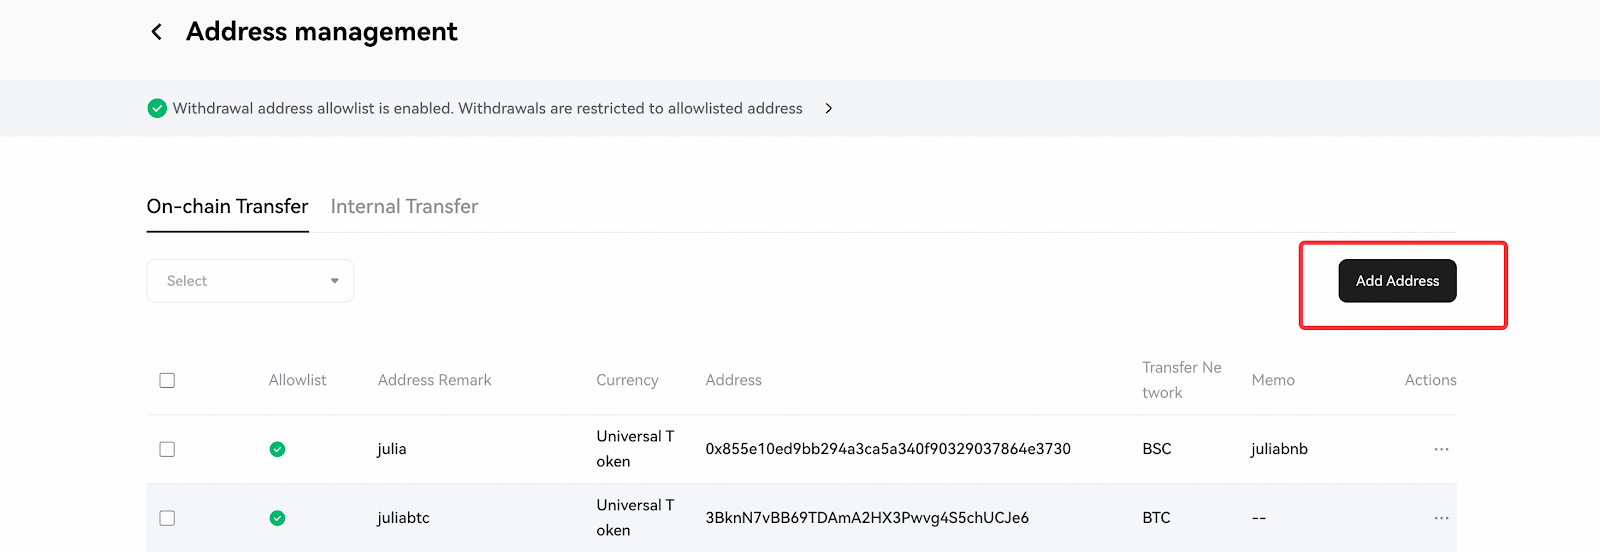Image resolution: width=1600 pixels, height=552 pixels.
Task: Switch to the Internal Transfer tab
Action: (404, 206)
